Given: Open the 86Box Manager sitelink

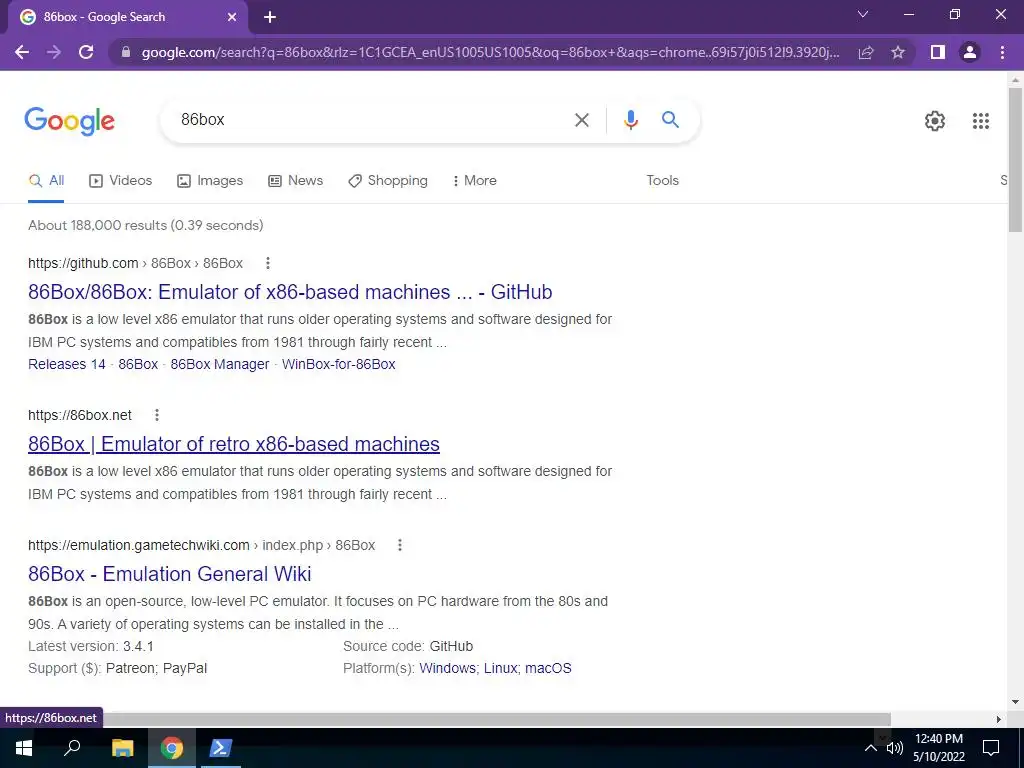Looking at the screenshot, I should click(x=219, y=364).
